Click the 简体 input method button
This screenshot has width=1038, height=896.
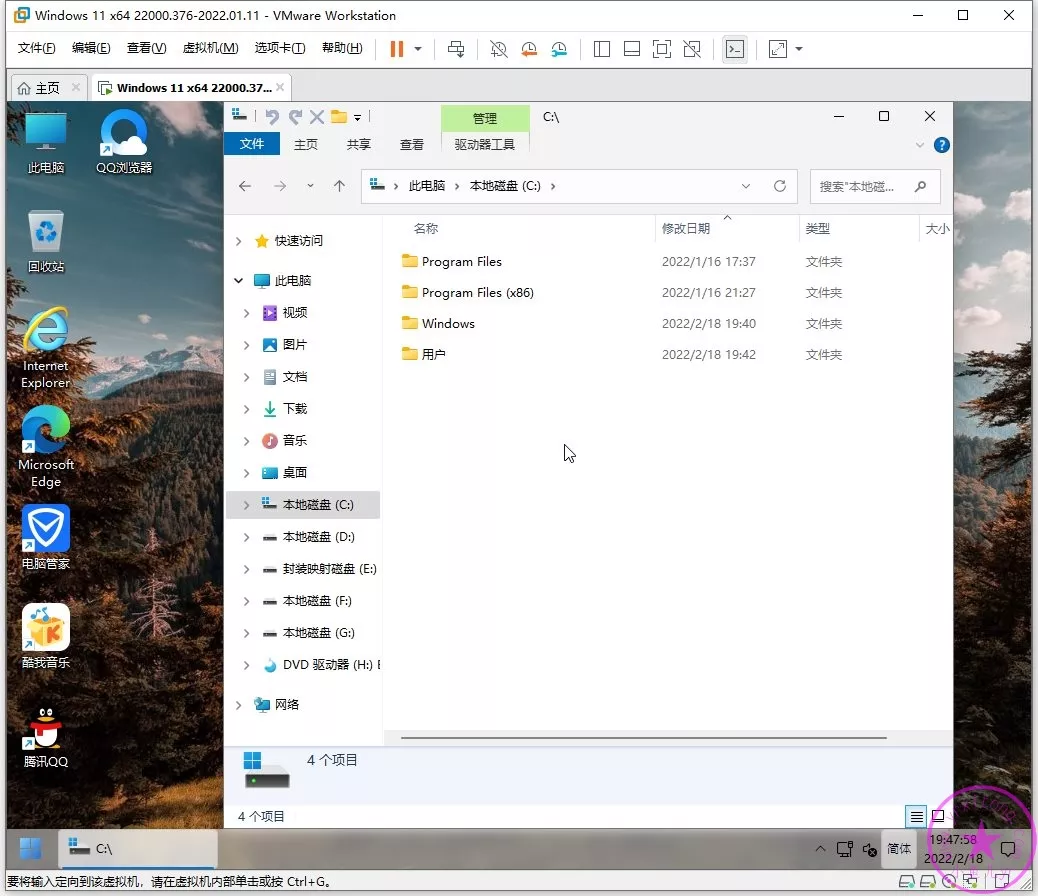click(x=899, y=849)
